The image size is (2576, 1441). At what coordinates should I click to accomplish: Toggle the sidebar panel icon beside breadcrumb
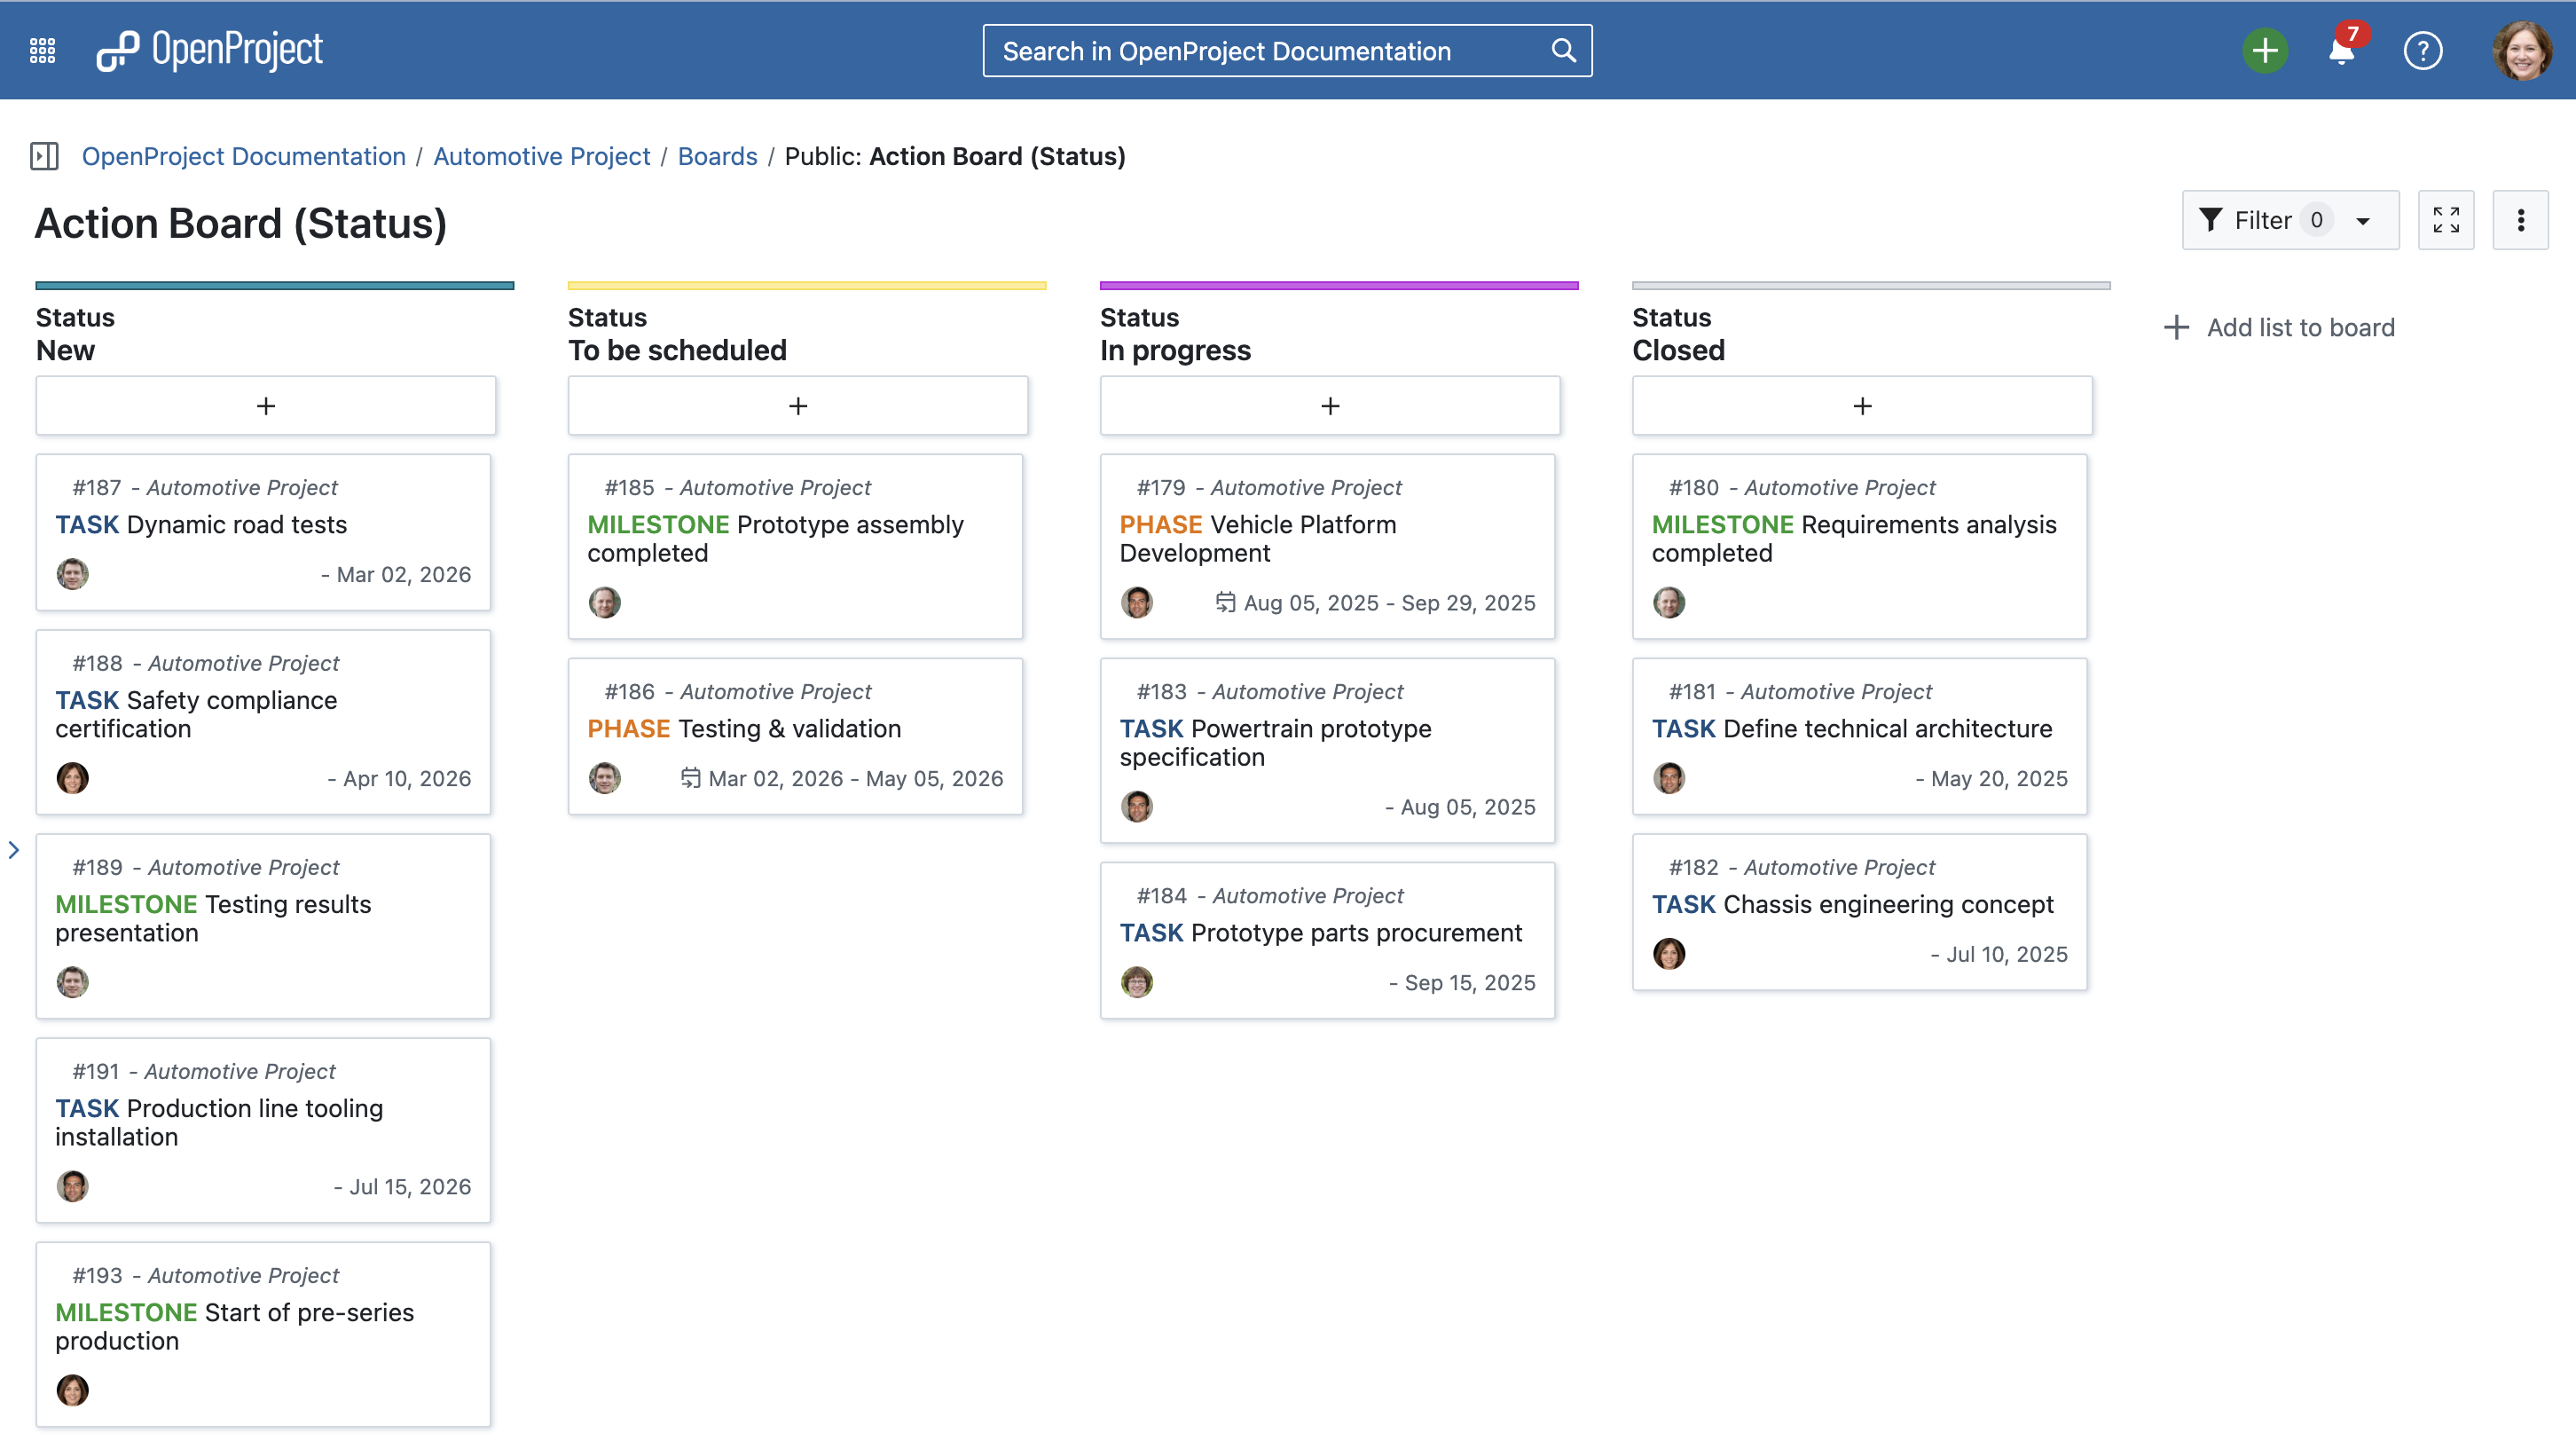(44, 156)
